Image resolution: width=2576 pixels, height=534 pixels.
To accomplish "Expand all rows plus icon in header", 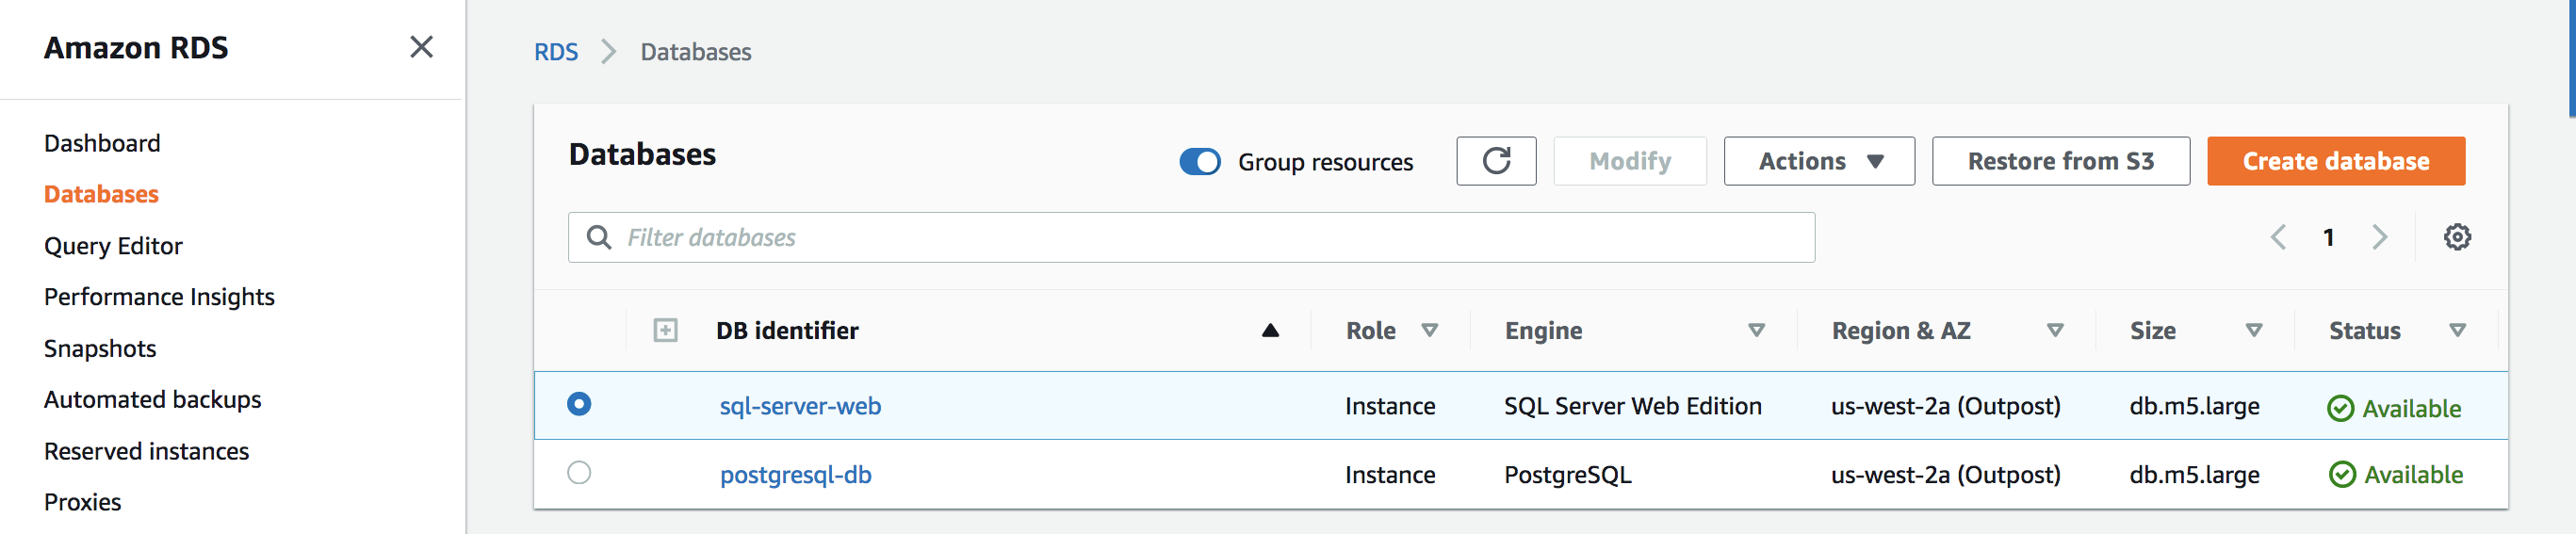I will tap(665, 330).
